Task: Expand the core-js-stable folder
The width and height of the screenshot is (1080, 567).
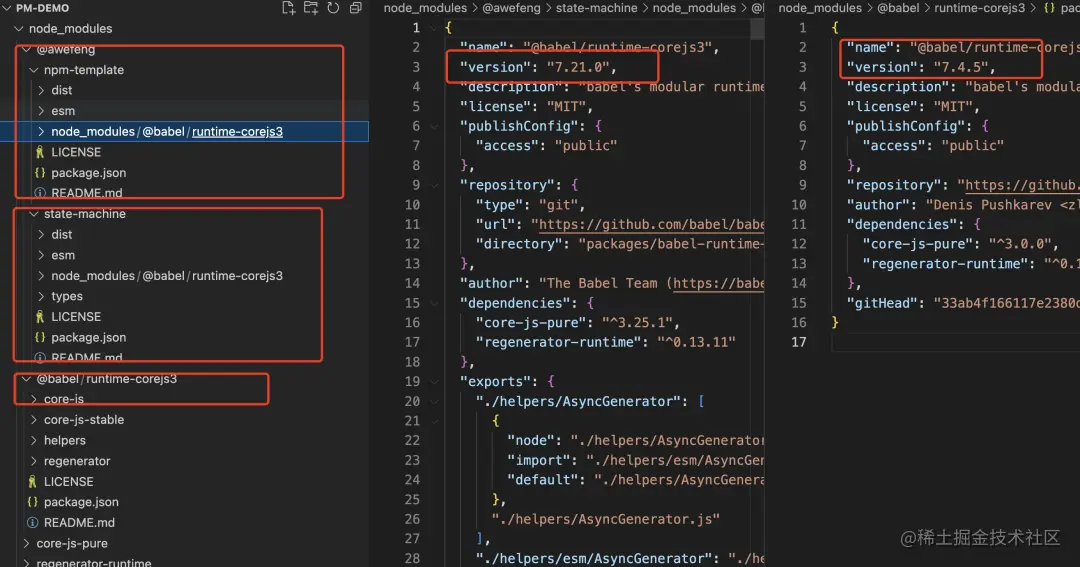Action: click(x=34, y=420)
